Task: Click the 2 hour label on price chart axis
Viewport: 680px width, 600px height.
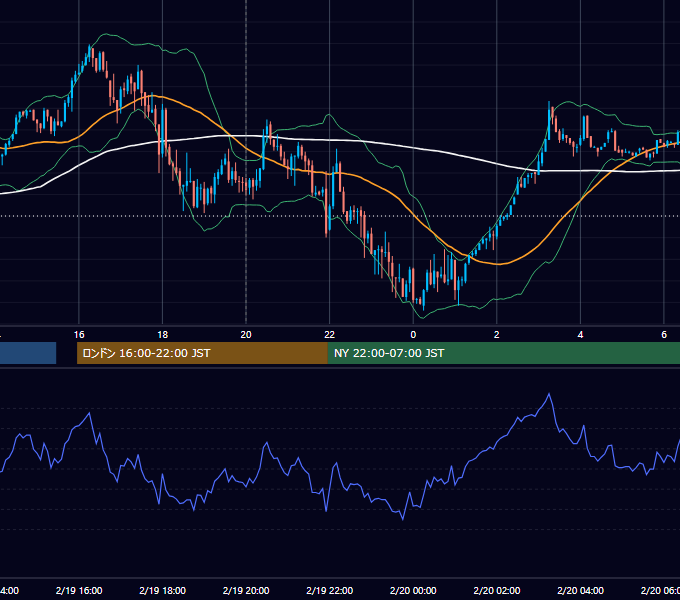Action: coord(497,335)
